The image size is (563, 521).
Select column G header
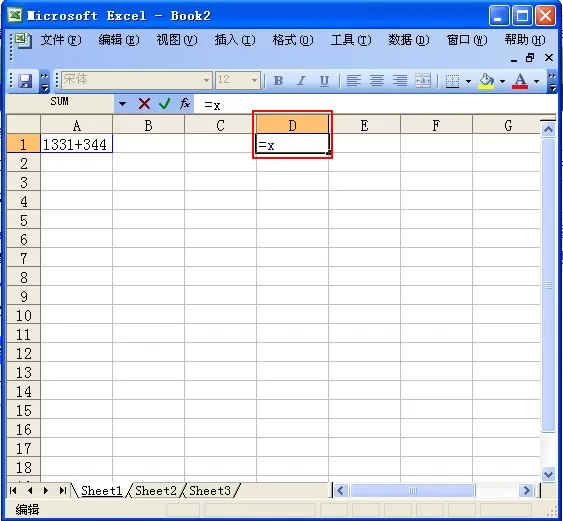tap(507, 125)
